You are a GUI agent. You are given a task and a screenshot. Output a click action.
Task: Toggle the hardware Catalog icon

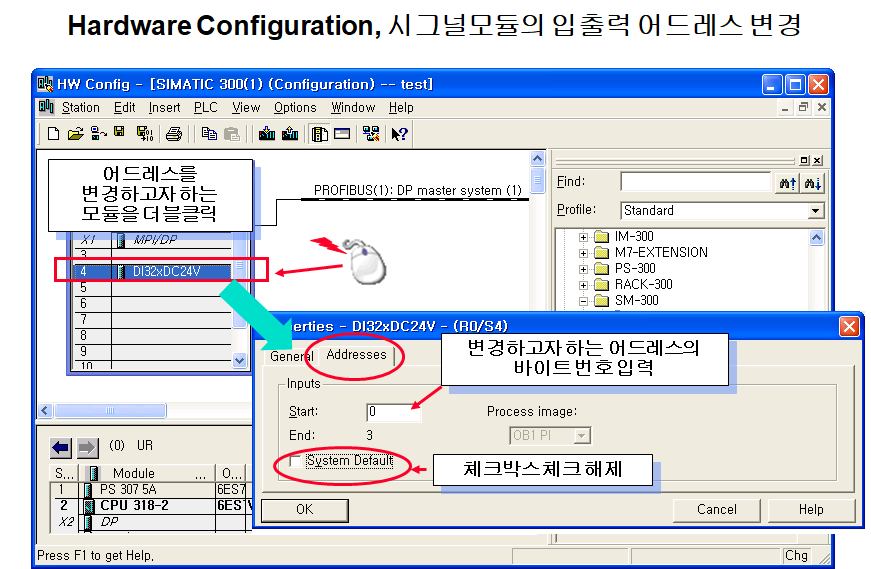click(x=319, y=134)
